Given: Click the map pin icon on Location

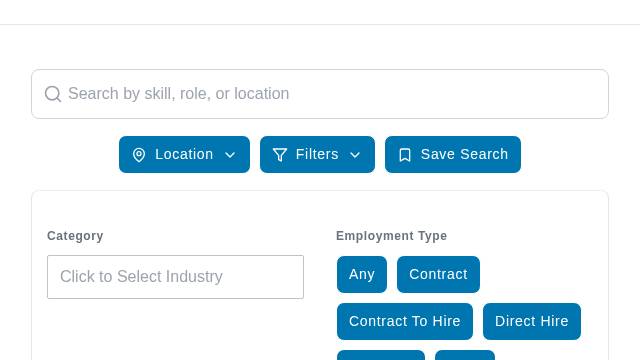Looking at the screenshot, I should pos(139,155).
